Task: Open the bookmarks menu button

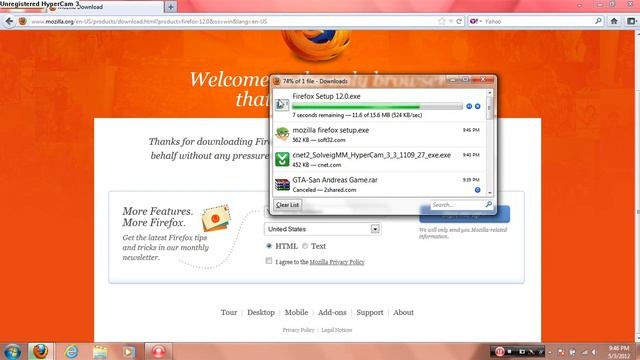Action: tap(631, 21)
